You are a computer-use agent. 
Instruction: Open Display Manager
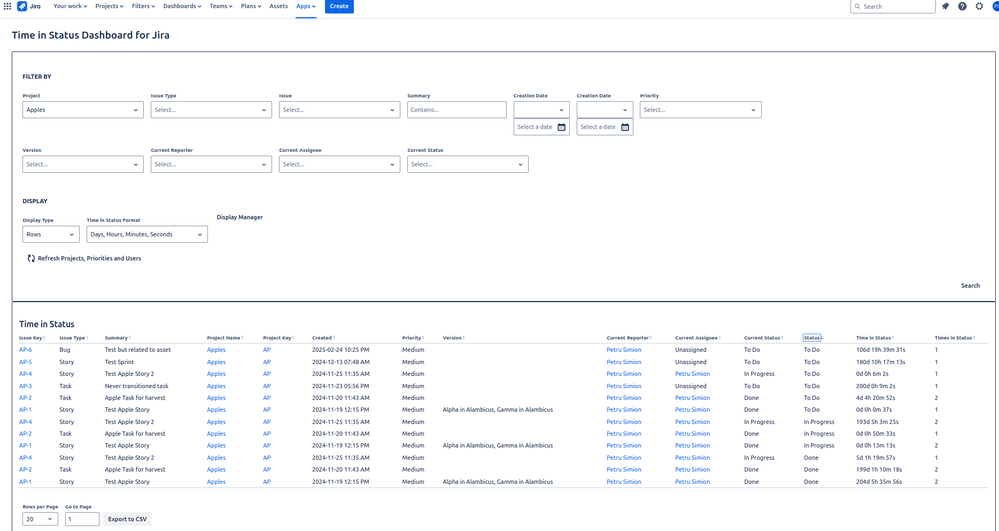pyautogui.click(x=240, y=217)
